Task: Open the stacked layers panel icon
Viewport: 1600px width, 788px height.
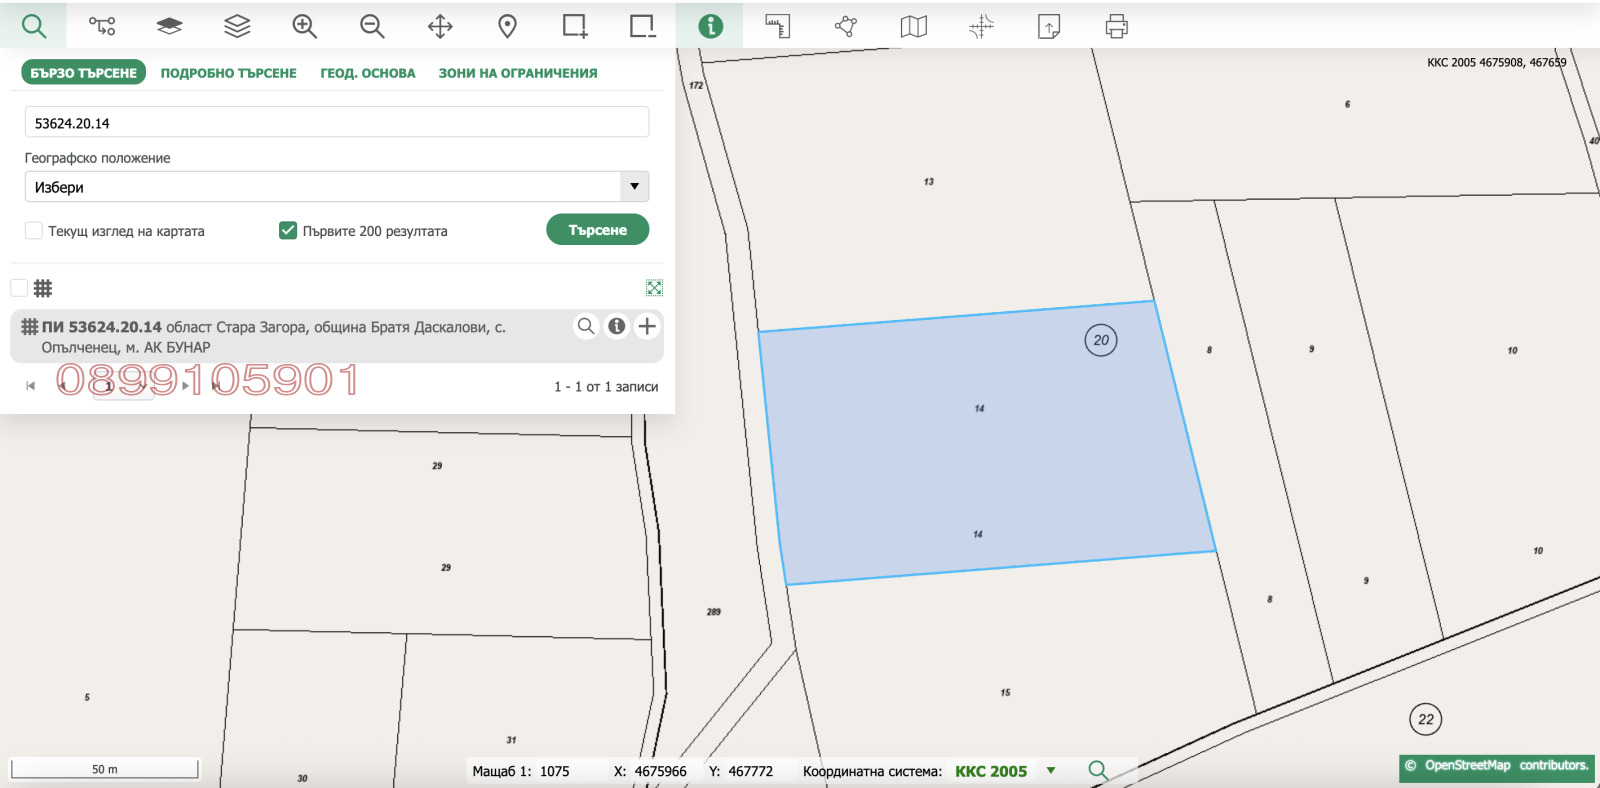Action: pos(237,26)
